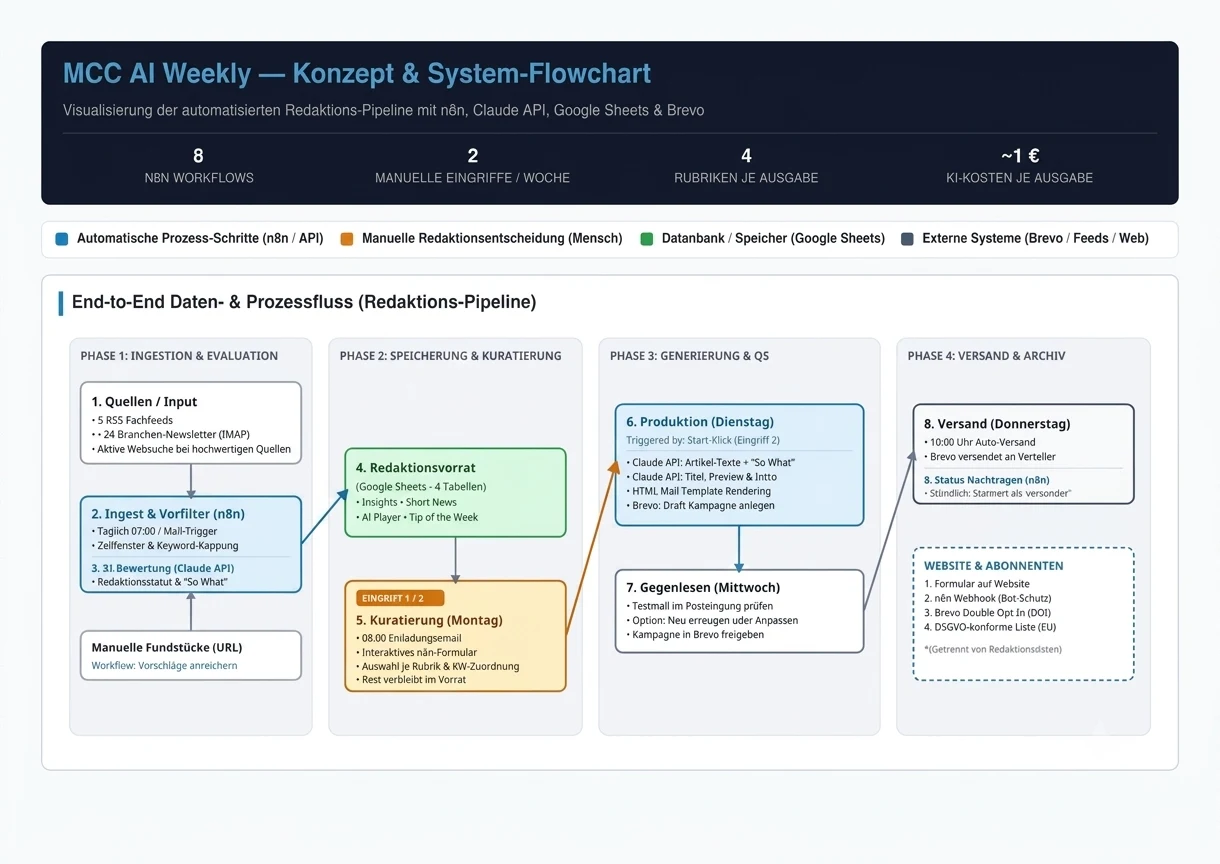Select the '8. Versand (Donnerstag)' title
This screenshot has height=864, width=1220.
point(997,424)
